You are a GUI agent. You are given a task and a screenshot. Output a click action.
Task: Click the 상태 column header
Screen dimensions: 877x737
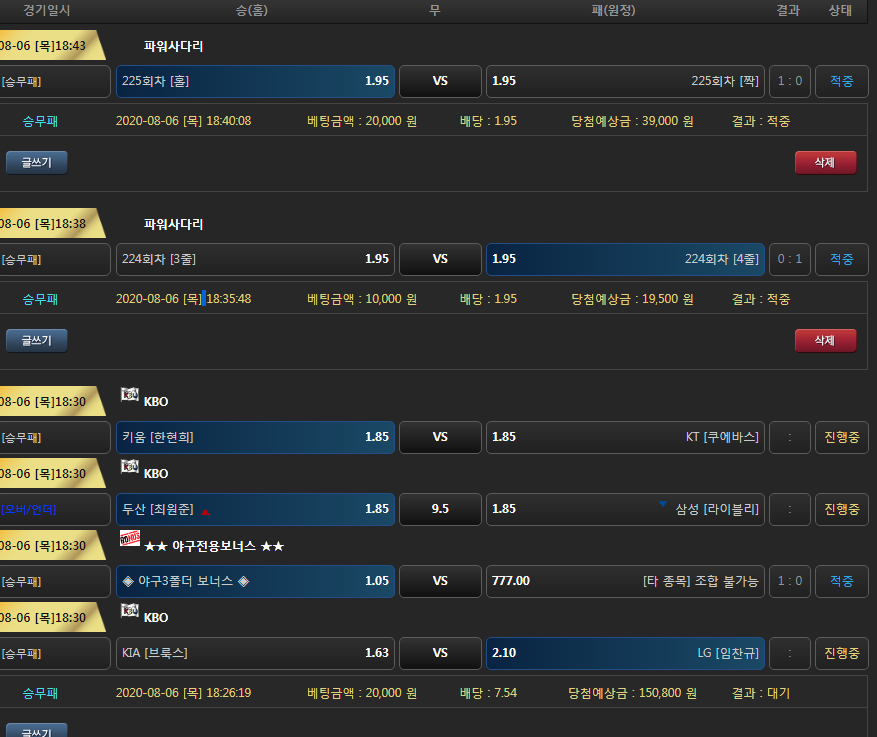(x=840, y=11)
